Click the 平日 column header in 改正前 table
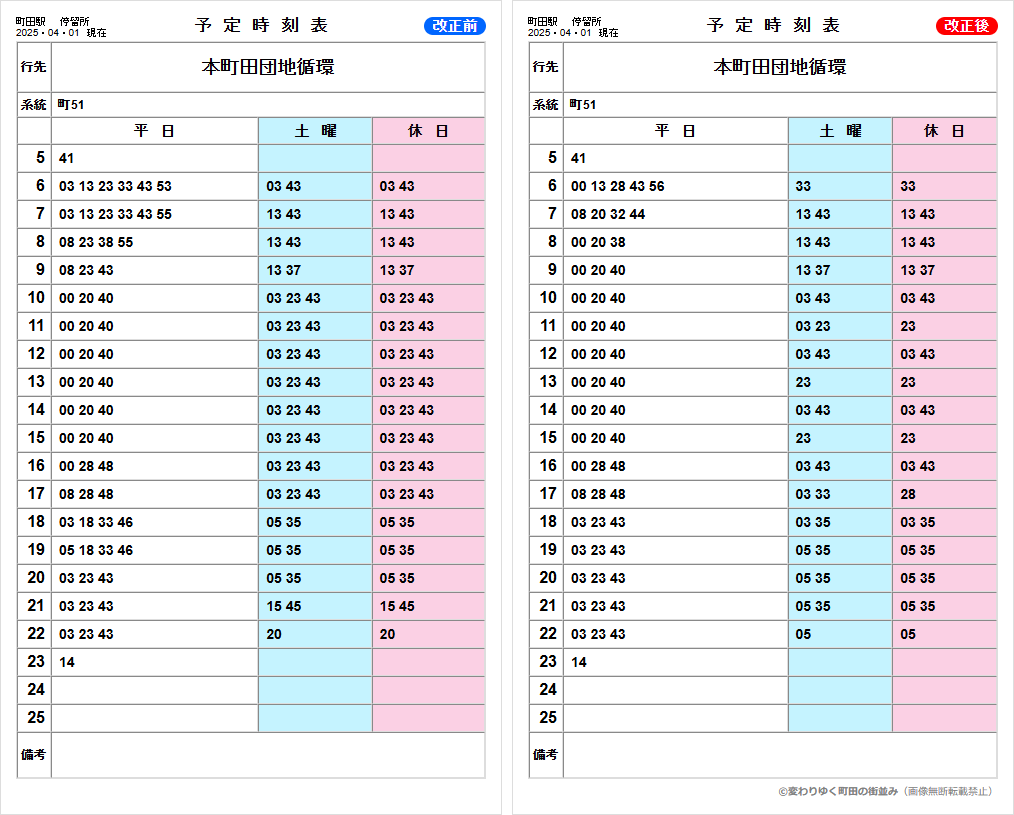Viewport: 1014px width, 815px height. tap(155, 131)
